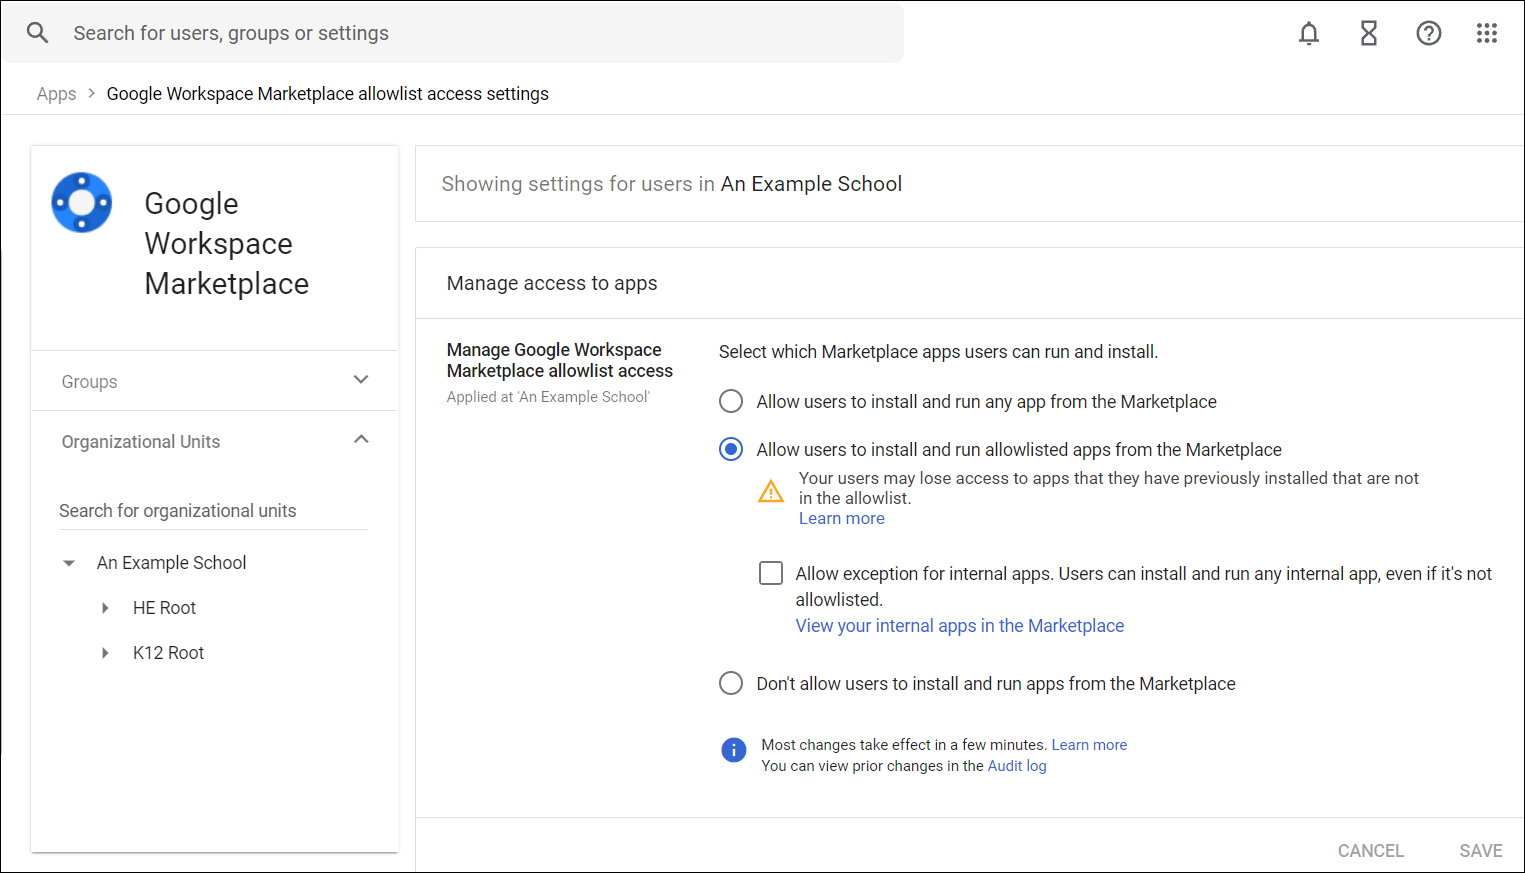Focus the Search for organizational units field

coord(213,511)
